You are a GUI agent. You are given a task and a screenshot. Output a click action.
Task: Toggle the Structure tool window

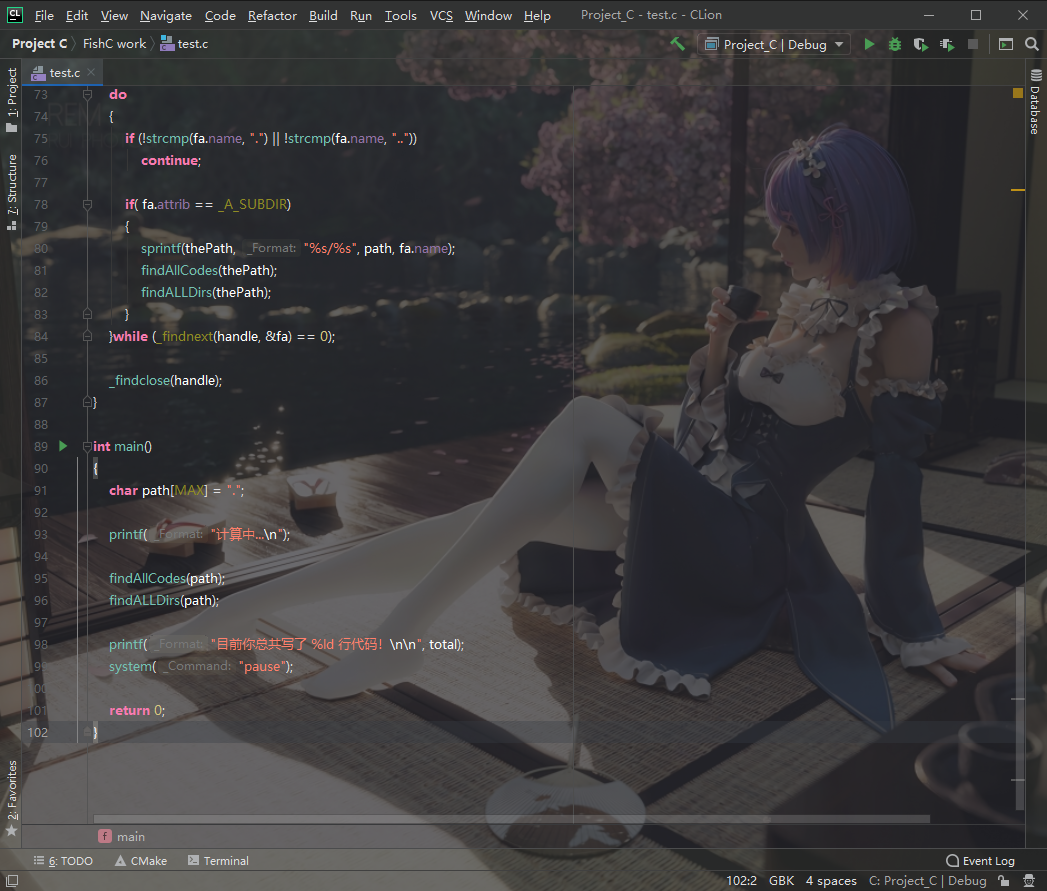point(11,192)
